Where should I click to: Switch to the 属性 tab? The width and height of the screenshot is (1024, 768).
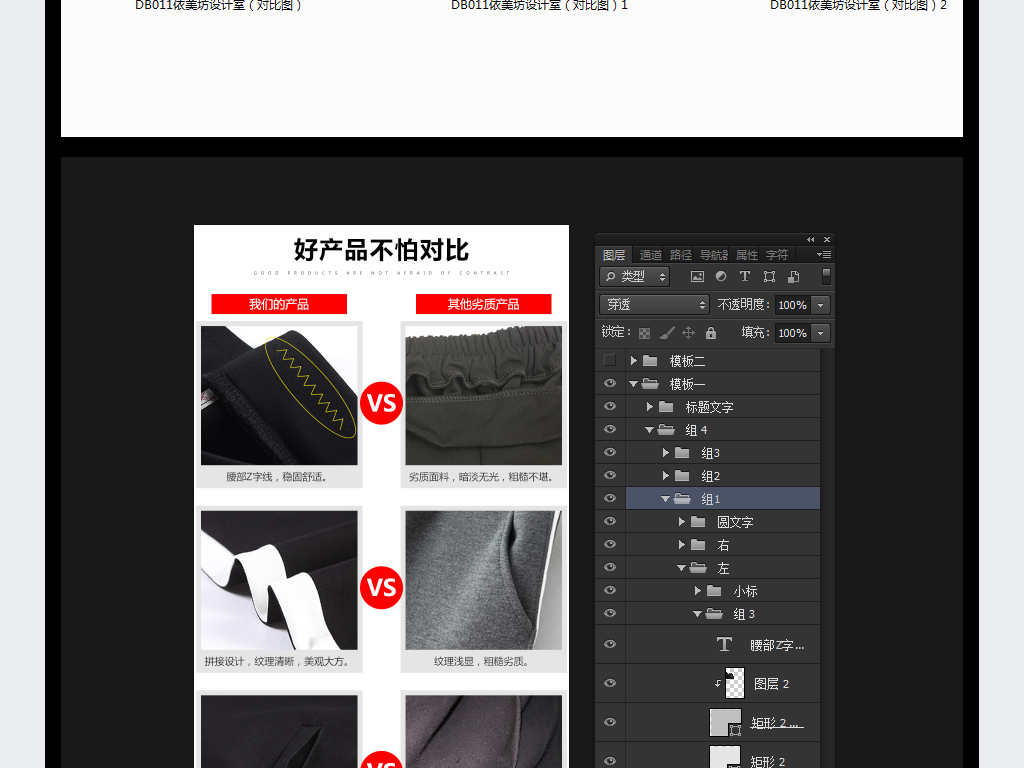tap(747, 255)
